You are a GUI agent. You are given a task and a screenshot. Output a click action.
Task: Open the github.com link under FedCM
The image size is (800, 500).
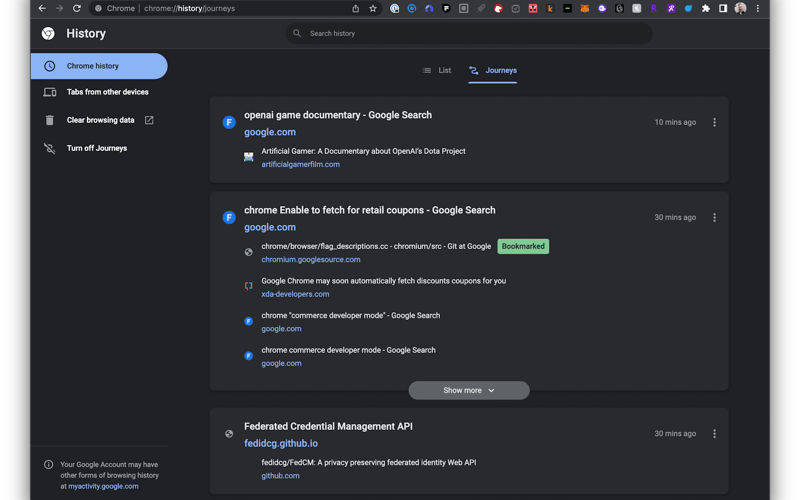(280, 476)
